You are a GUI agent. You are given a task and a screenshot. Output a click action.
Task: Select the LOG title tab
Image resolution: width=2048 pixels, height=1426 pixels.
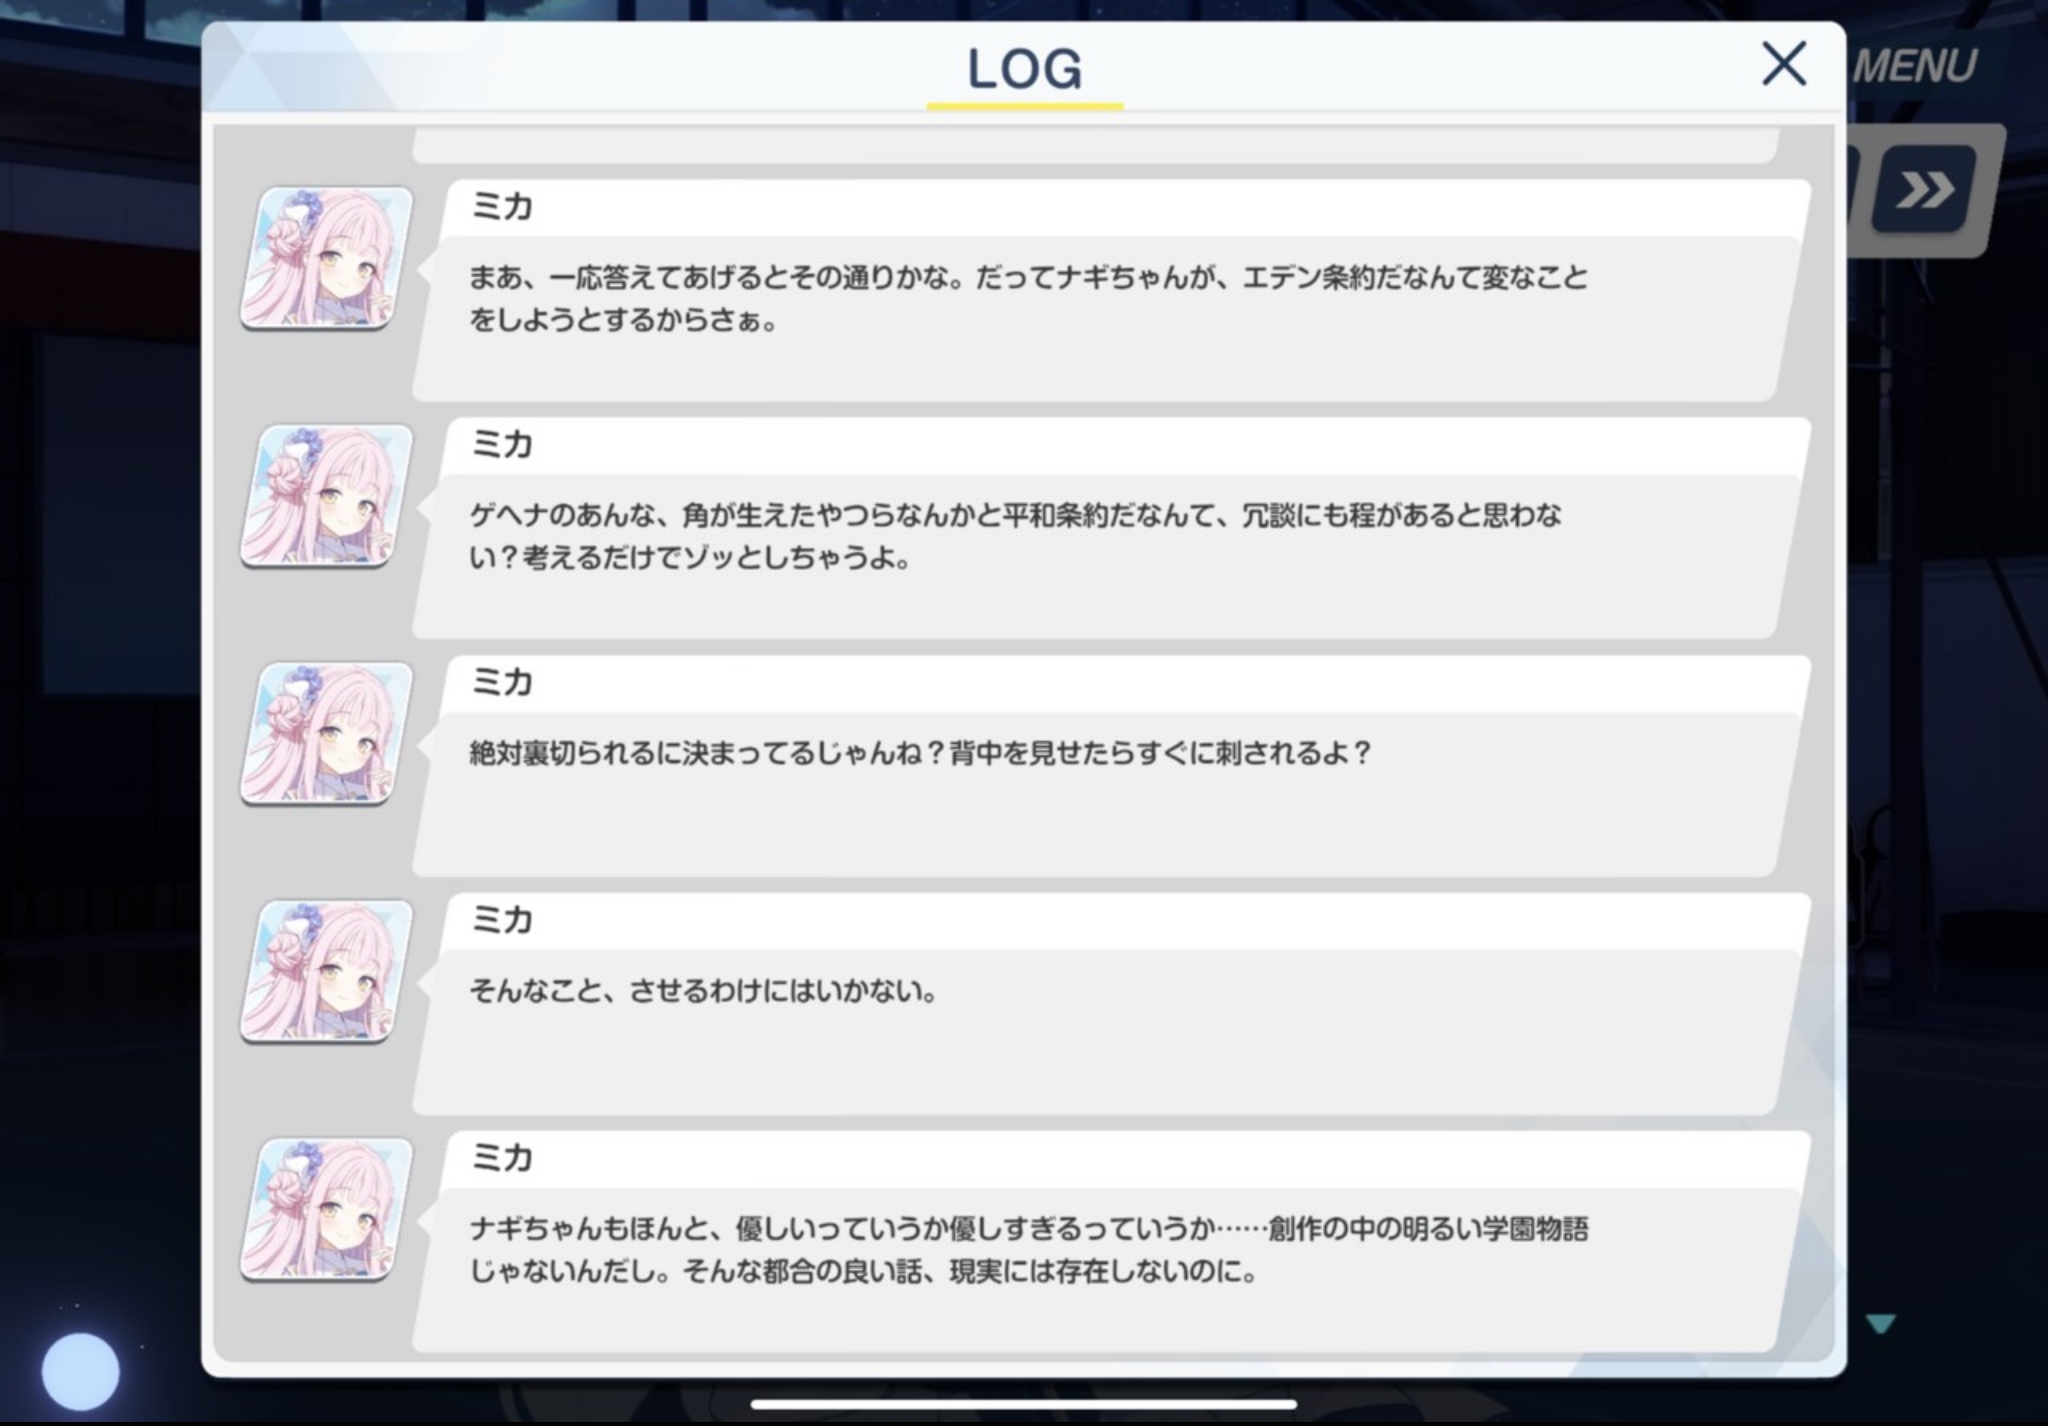(x=1024, y=70)
